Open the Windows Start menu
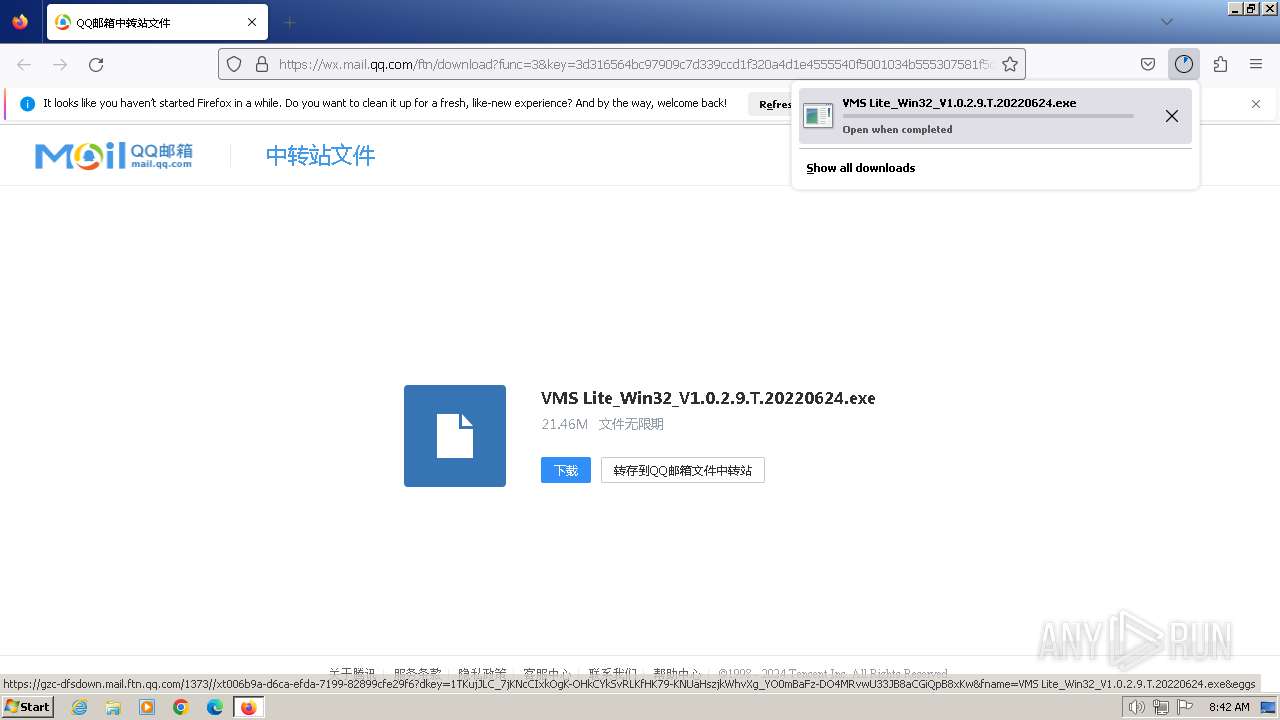 point(28,706)
